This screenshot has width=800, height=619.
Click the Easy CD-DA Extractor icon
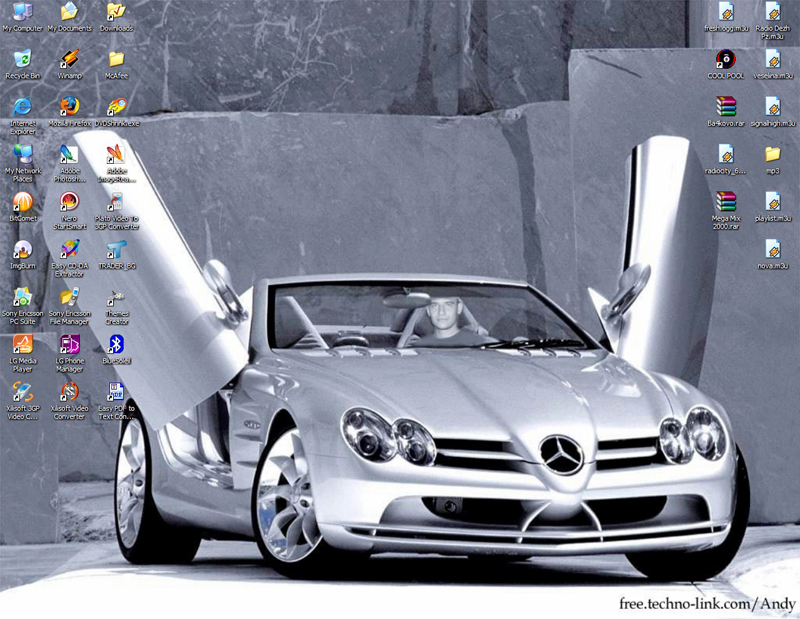click(x=69, y=249)
